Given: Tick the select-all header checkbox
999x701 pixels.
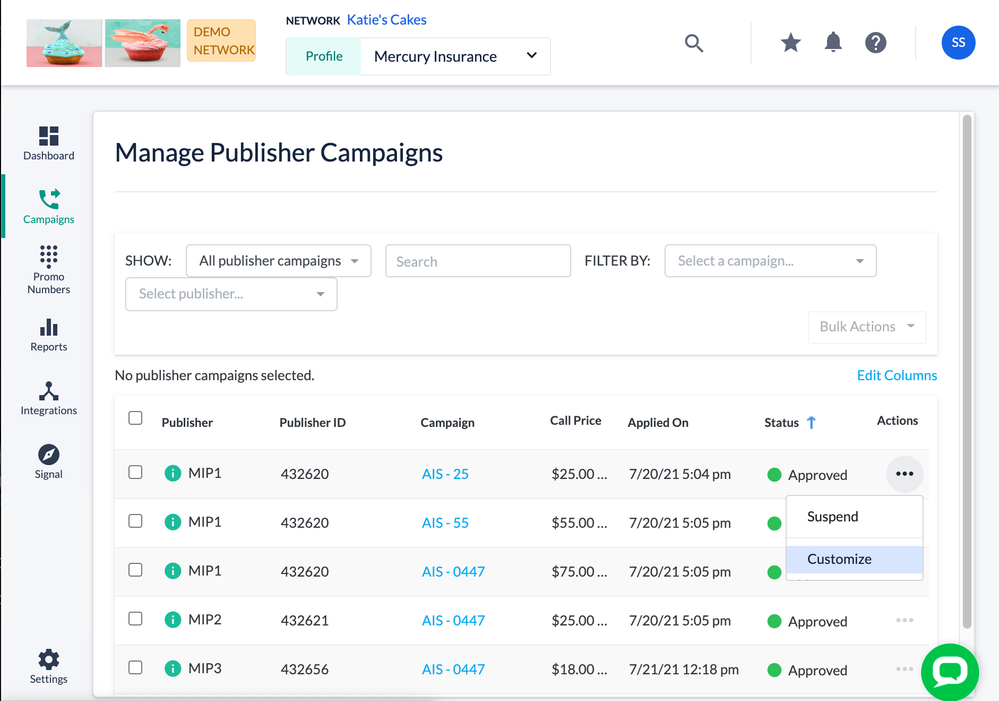Looking at the screenshot, I should pyautogui.click(x=136, y=419).
